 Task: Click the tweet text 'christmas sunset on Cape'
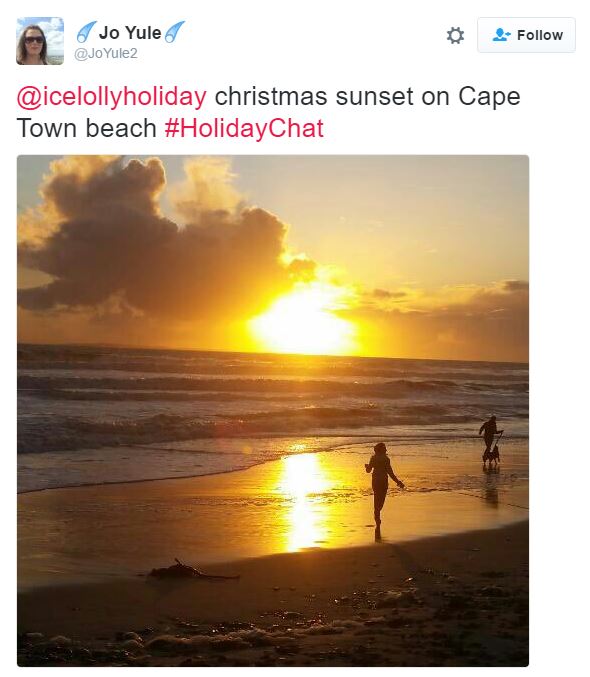(368, 96)
